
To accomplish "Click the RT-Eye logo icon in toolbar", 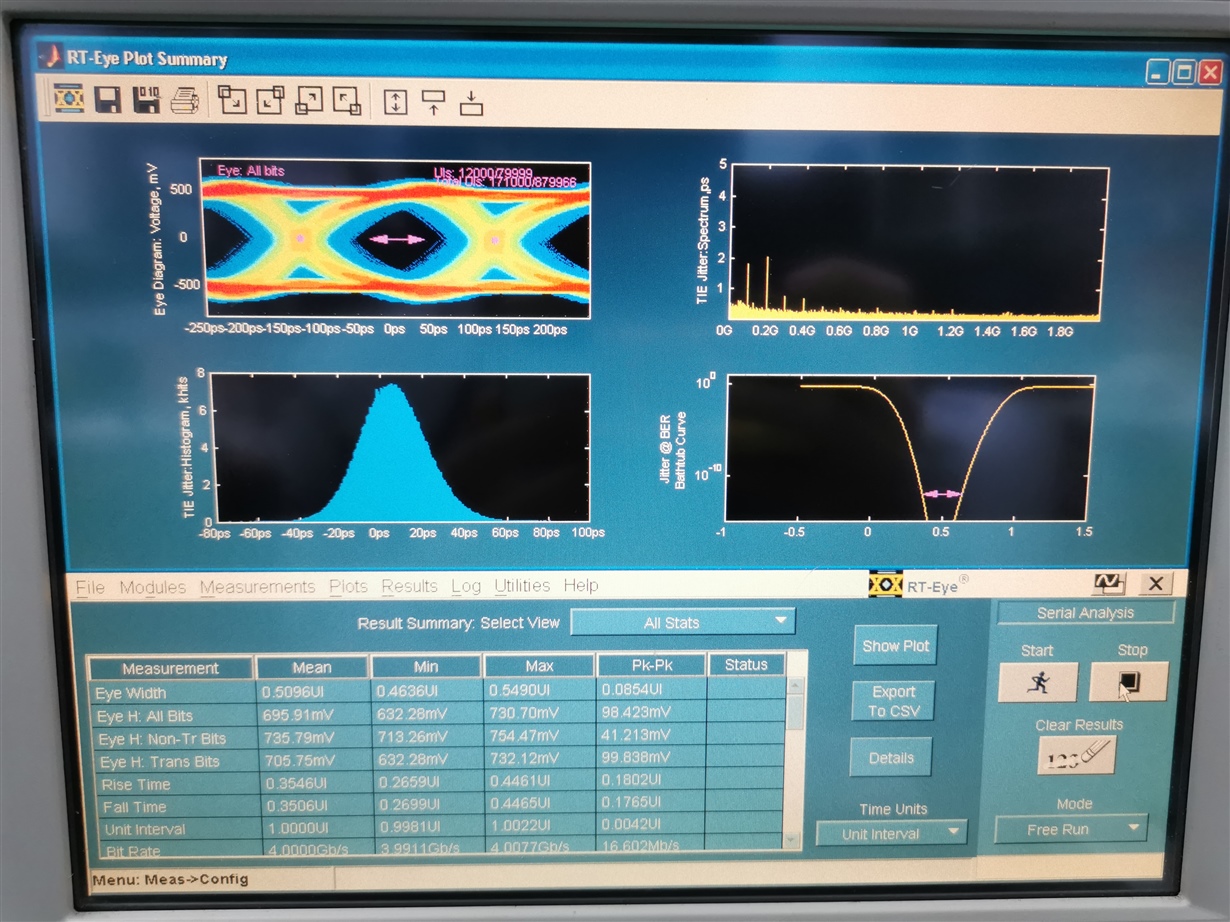I will click(69, 99).
